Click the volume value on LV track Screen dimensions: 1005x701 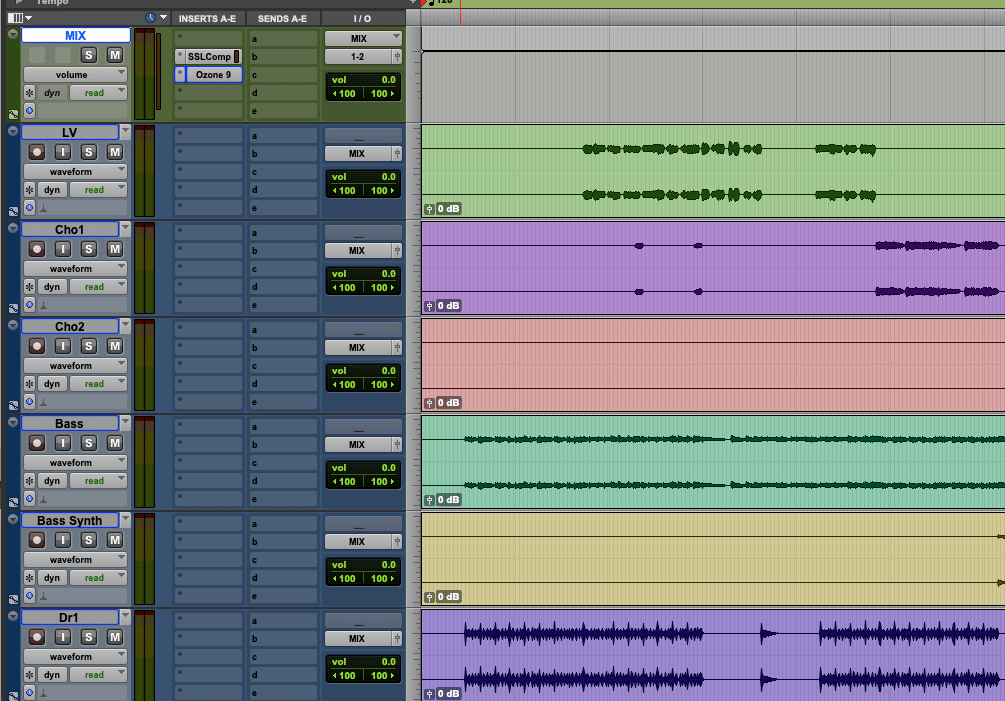[388, 176]
